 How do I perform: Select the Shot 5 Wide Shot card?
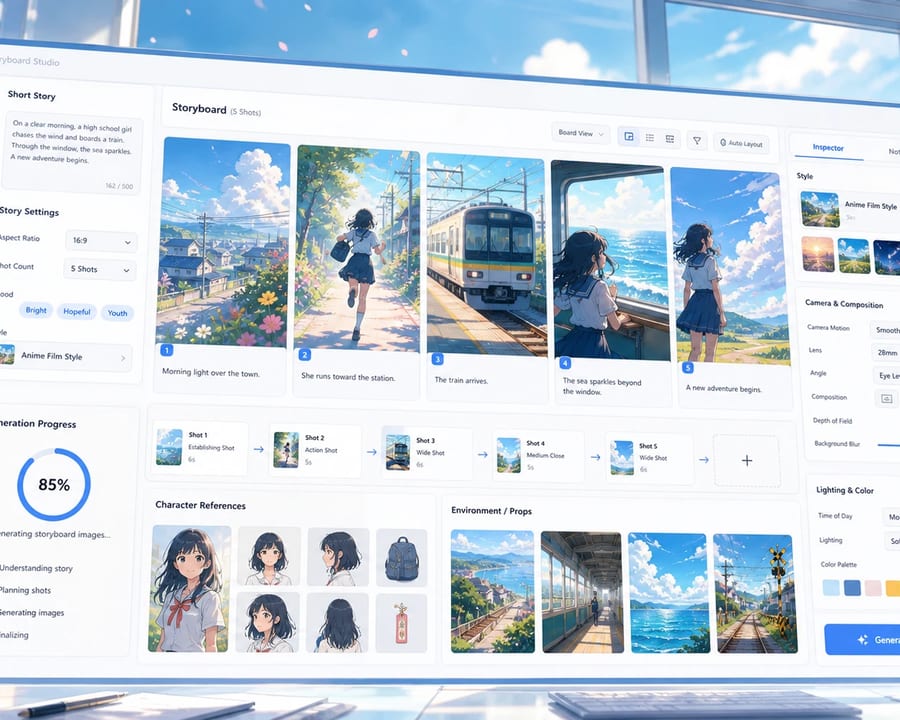click(650, 459)
